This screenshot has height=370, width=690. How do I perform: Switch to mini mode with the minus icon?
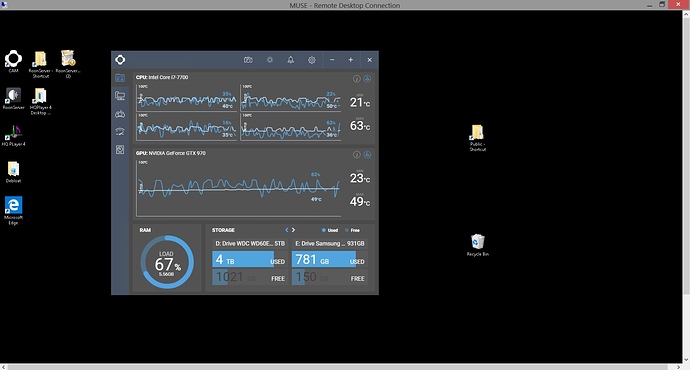pos(332,60)
